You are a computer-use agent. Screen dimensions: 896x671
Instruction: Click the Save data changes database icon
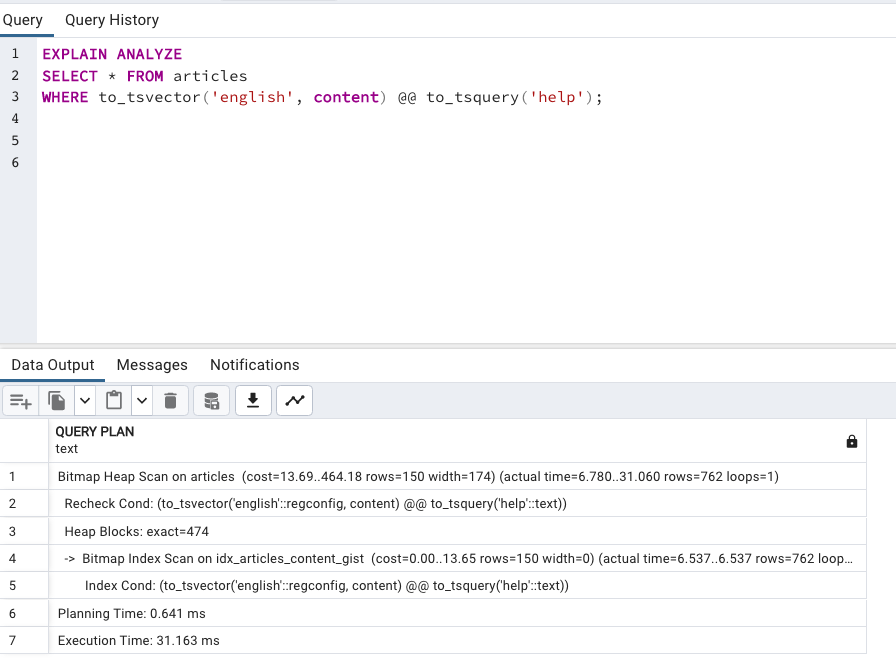tap(211, 401)
